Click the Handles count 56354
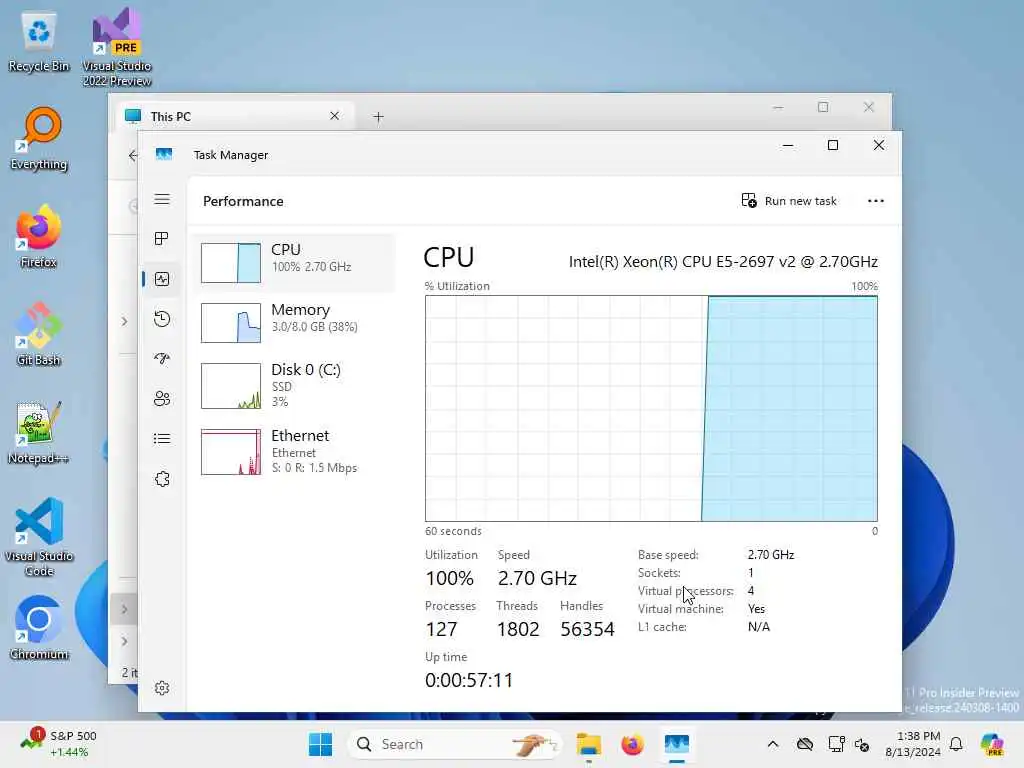This screenshot has height=768, width=1024. (587, 629)
